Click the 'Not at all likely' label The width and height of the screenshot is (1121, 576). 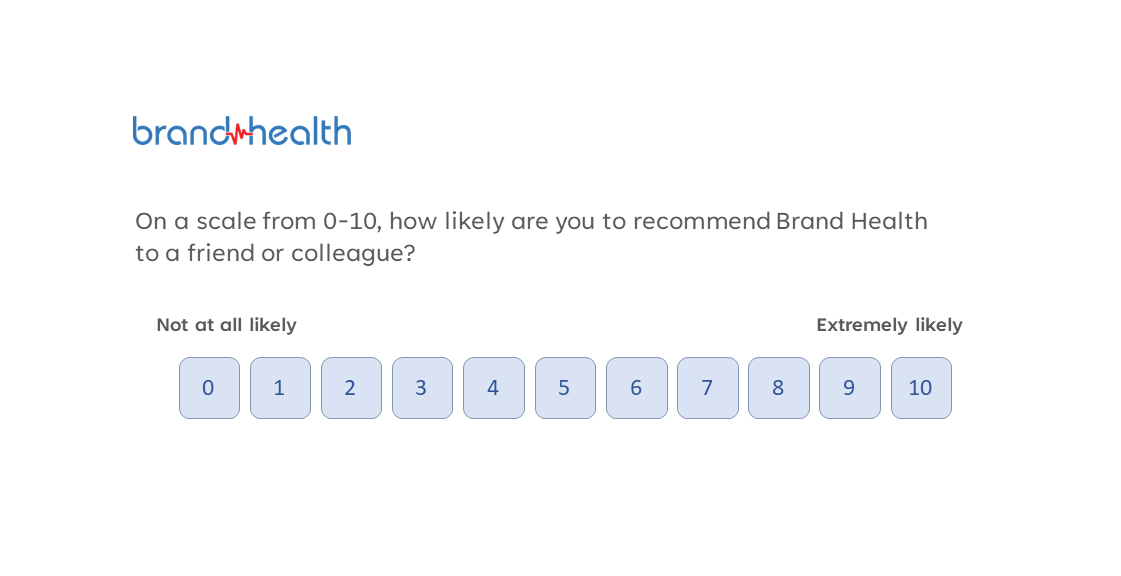[x=226, y=325]
